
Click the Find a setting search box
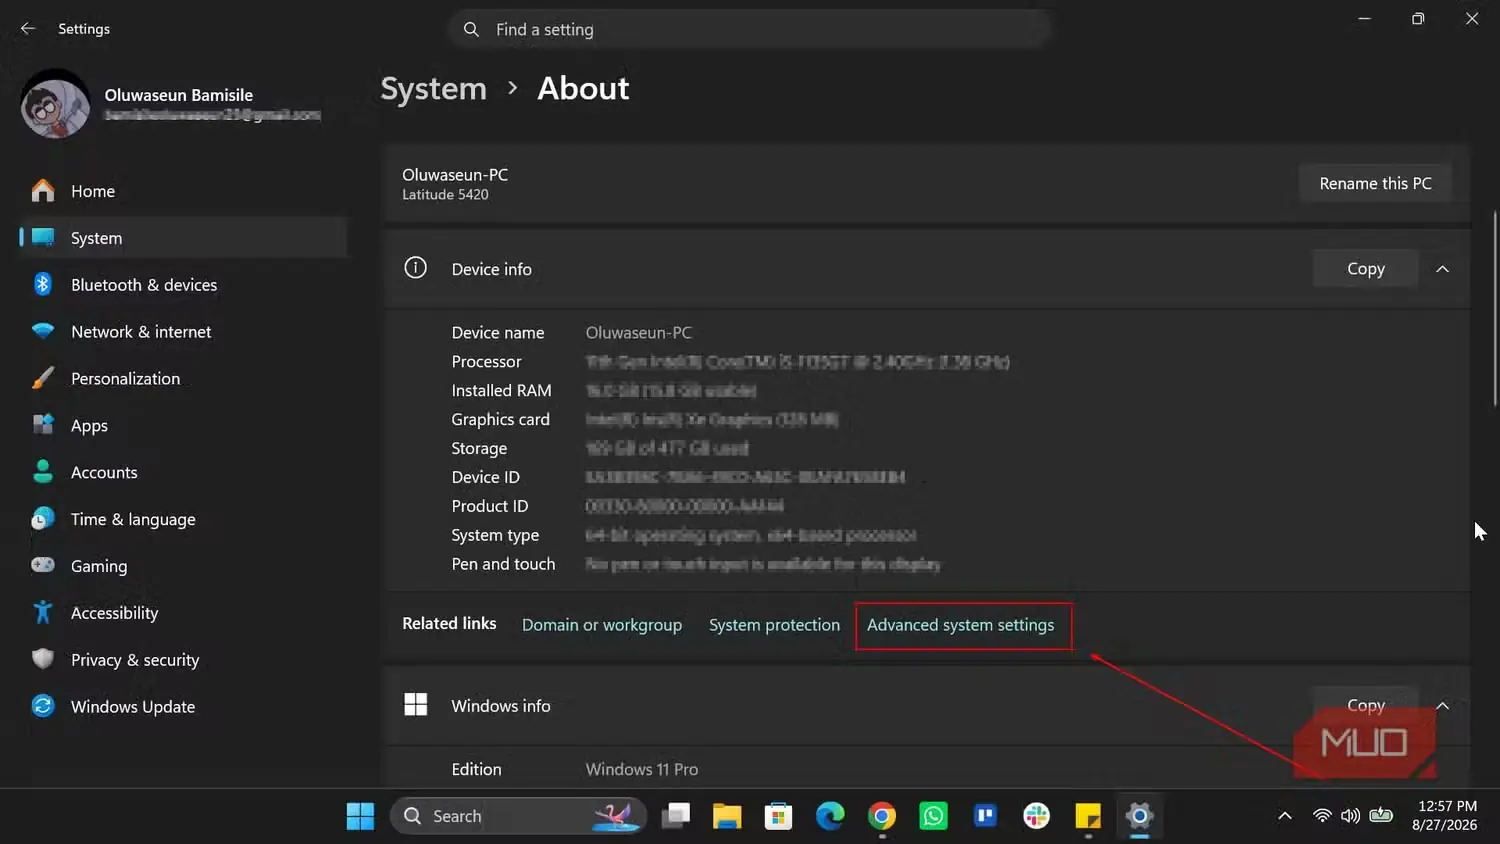coord(750,30)
